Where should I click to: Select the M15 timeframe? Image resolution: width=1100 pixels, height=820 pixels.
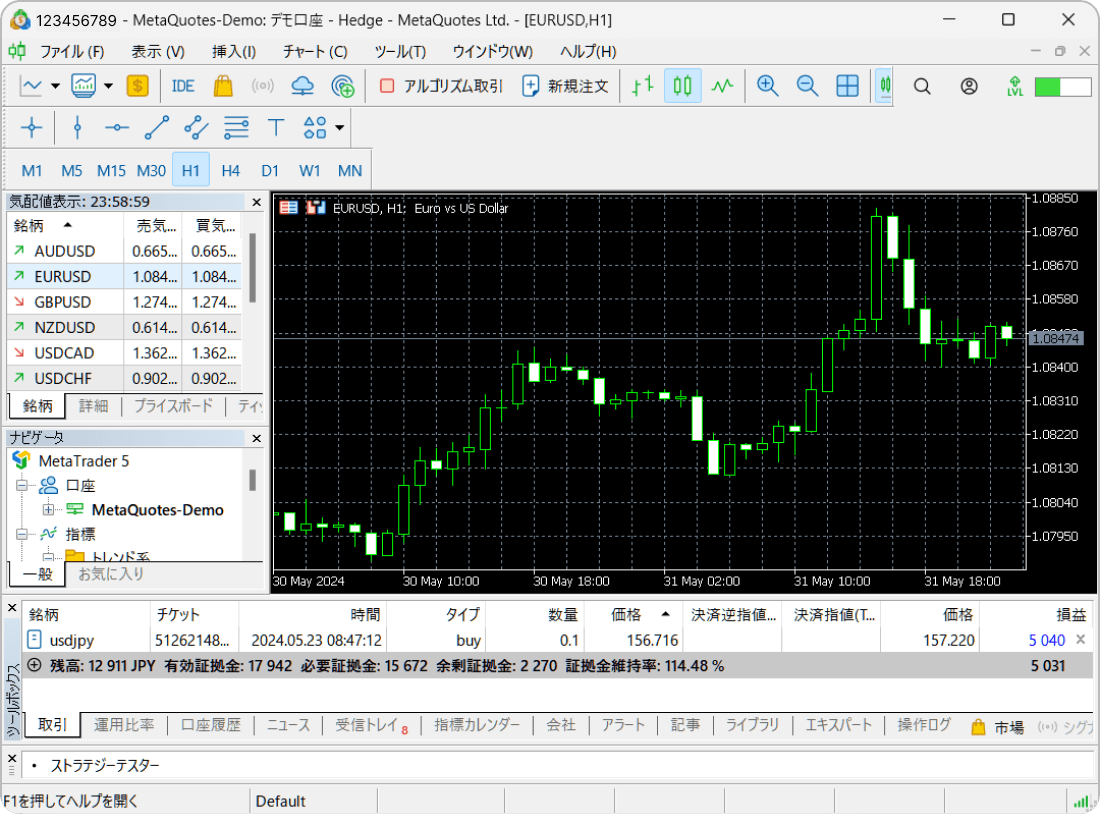point(111,170)
